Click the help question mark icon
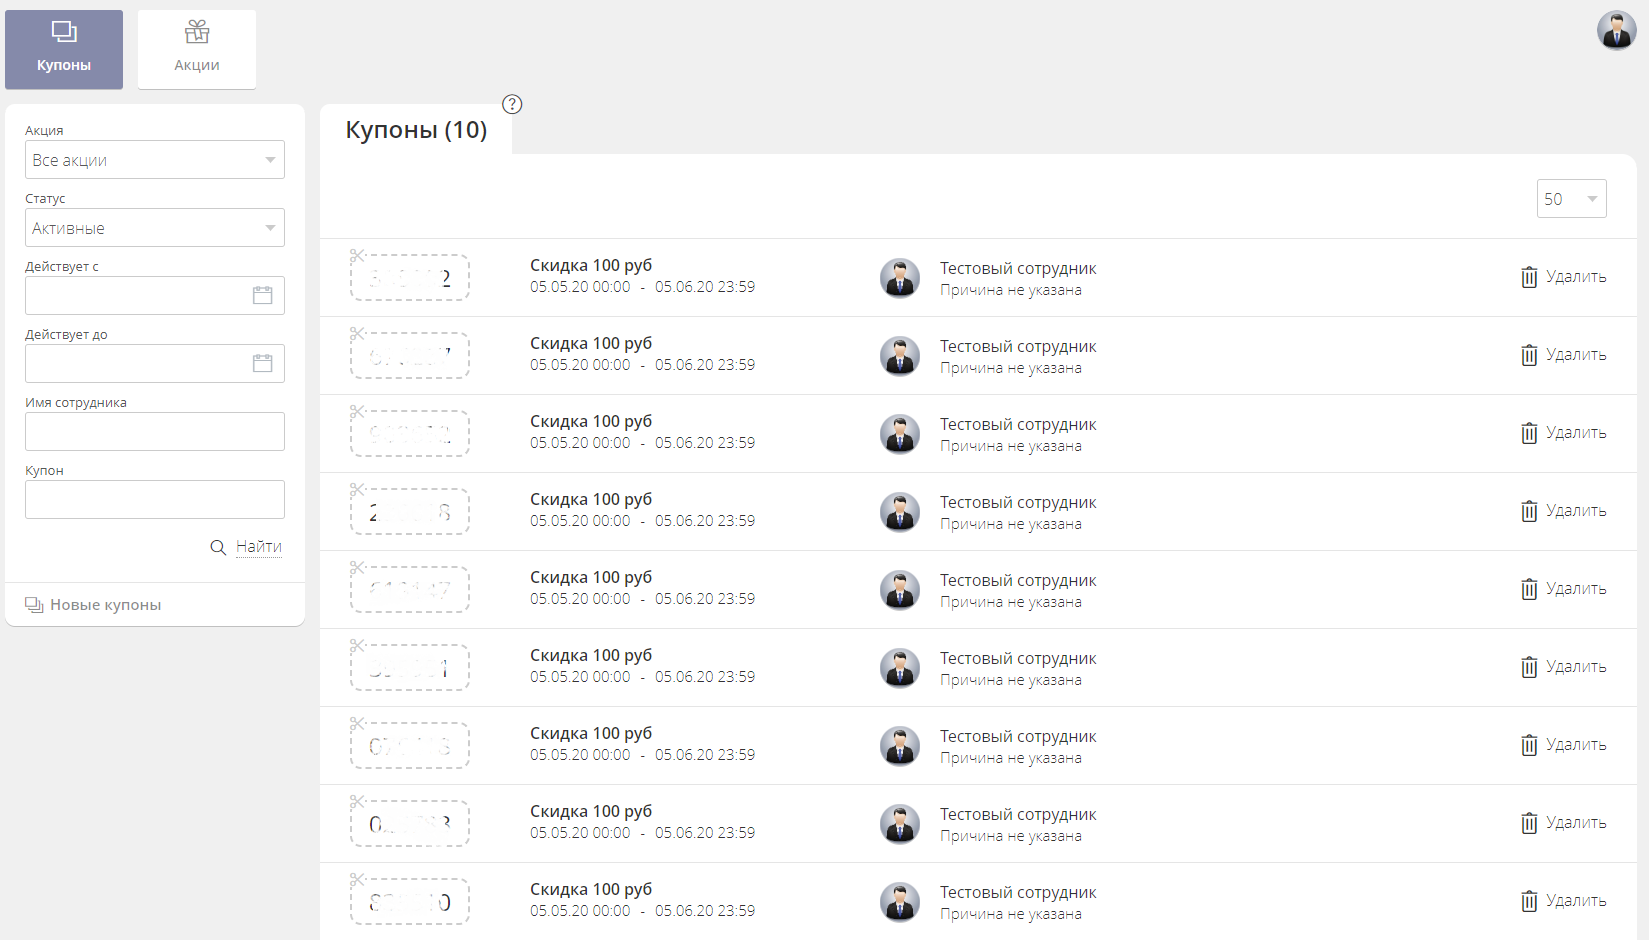The height and width of the screenshot is (940, 1649). click(x=512, y=104)
